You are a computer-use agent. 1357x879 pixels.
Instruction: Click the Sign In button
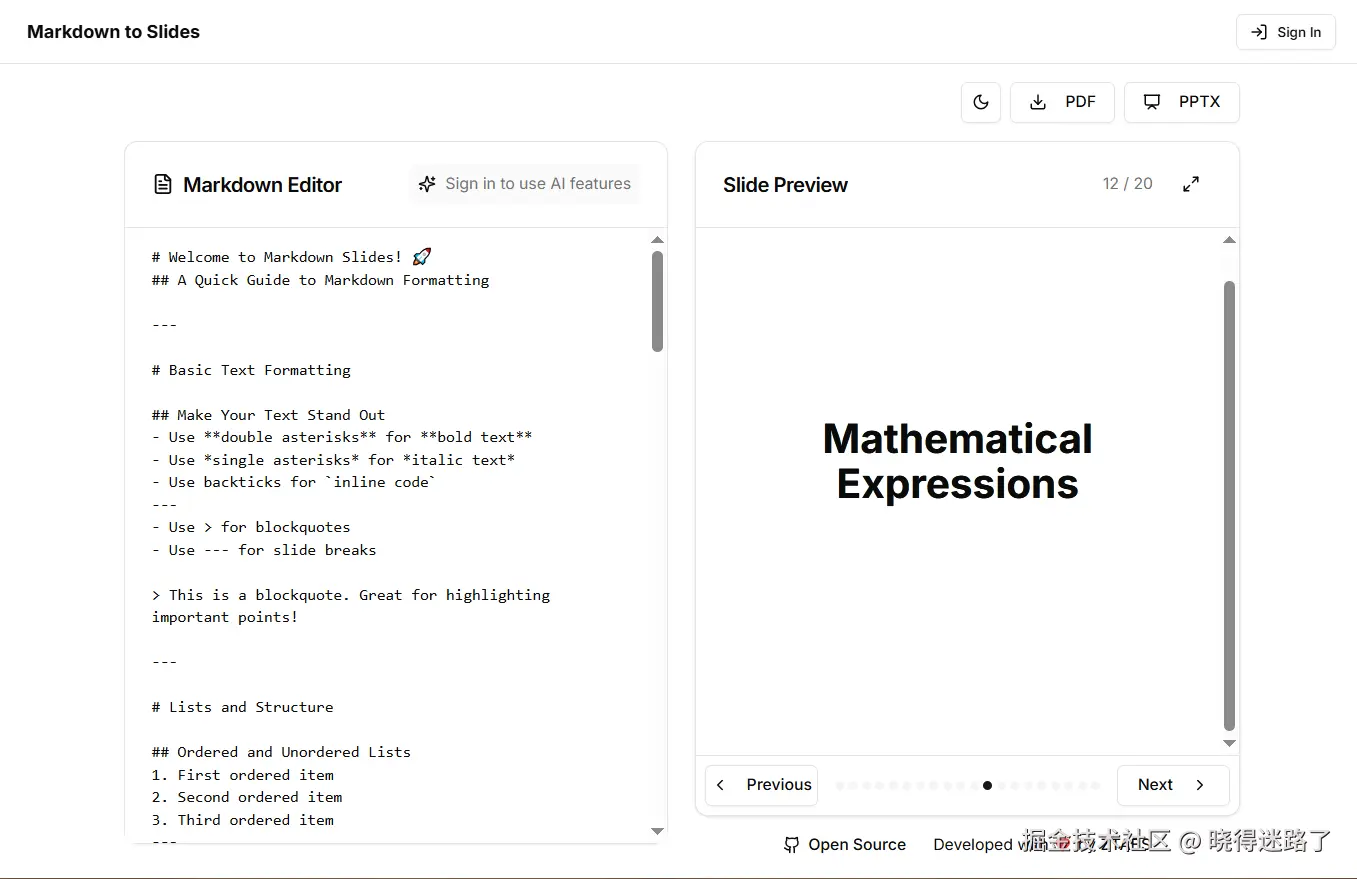[1286, 32]
